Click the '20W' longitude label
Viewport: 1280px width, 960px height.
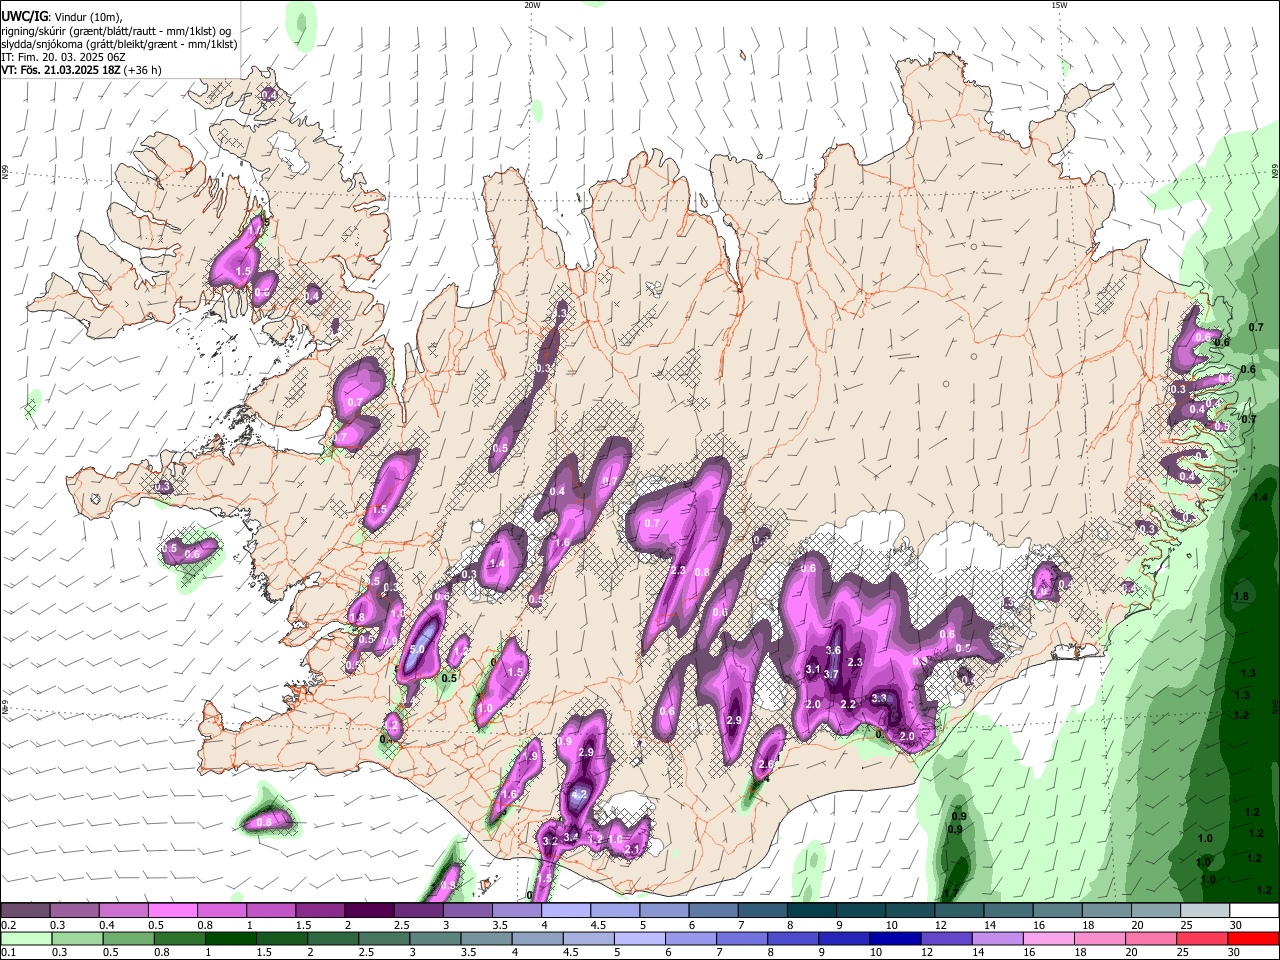pyautogui.click(x=532, y=5)
